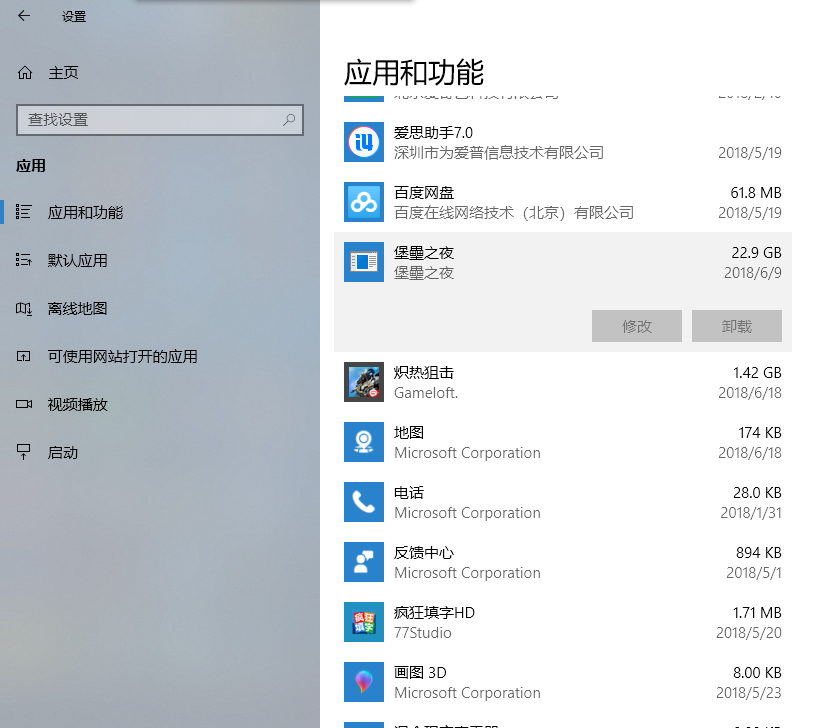Select the 电话 app name
This screenshot has height=728, width=830.
point(409,492)
